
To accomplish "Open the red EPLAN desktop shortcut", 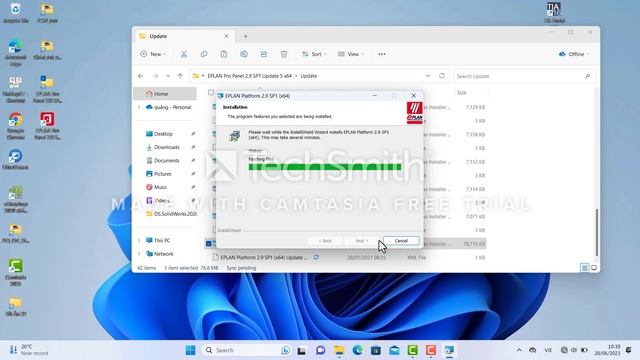I will pos(47,126).
